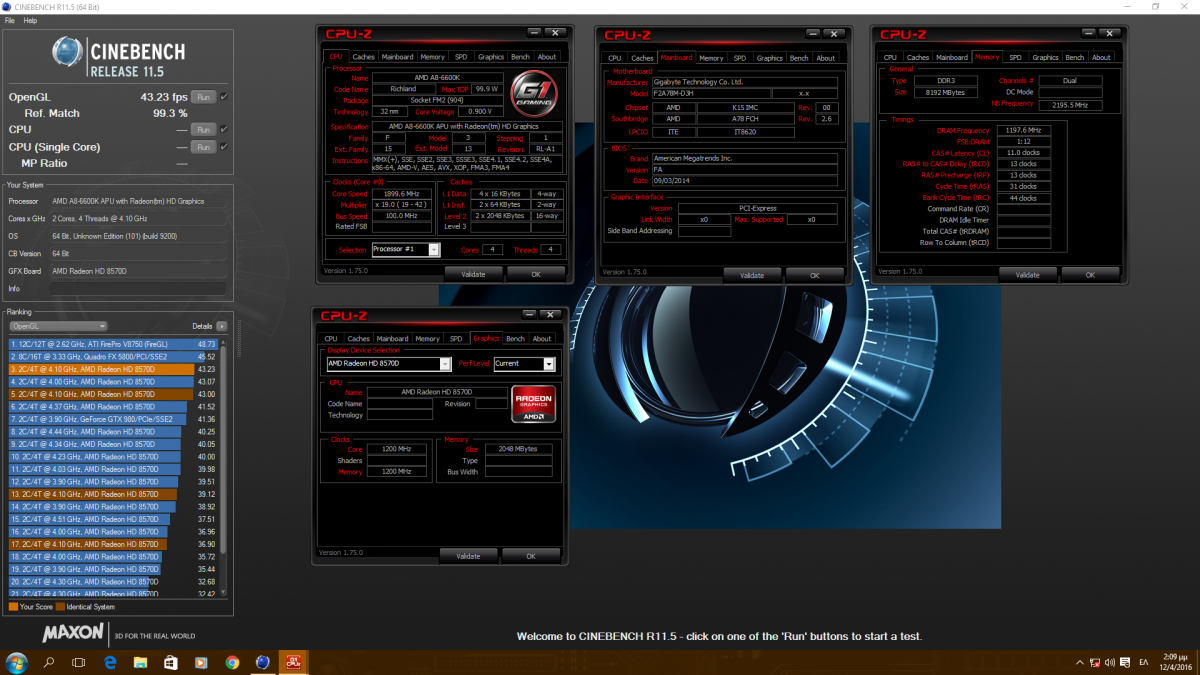Show hidden system tray icons
This screenshot has width=1200, height=675.
(x=1082, y=662)
